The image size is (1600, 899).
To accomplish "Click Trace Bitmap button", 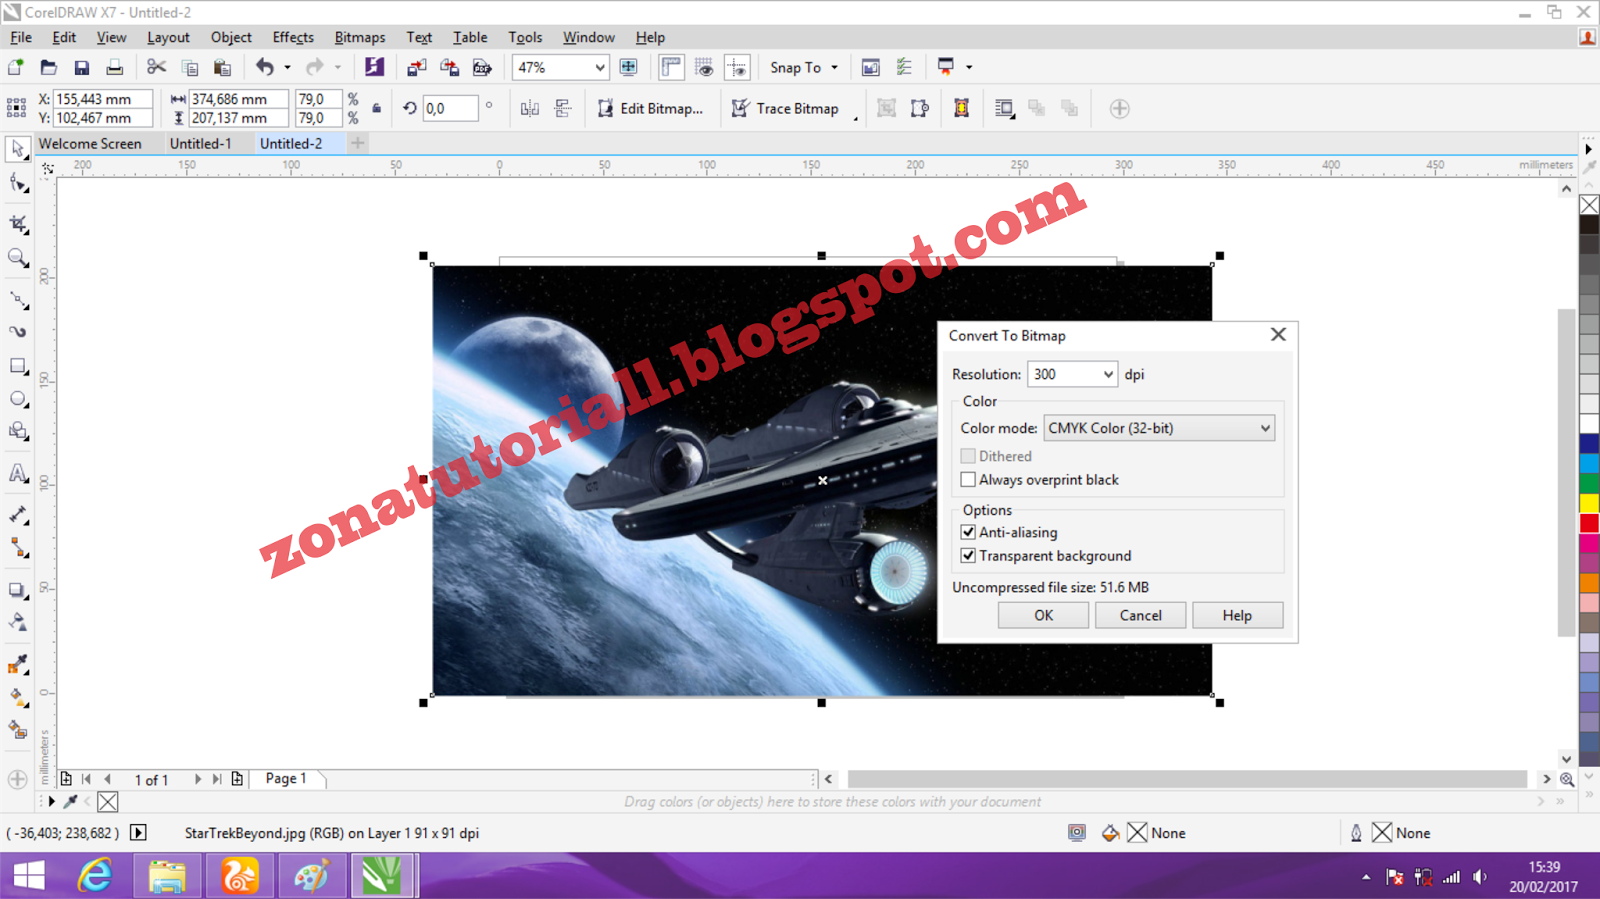I will [x=785, y=108].
